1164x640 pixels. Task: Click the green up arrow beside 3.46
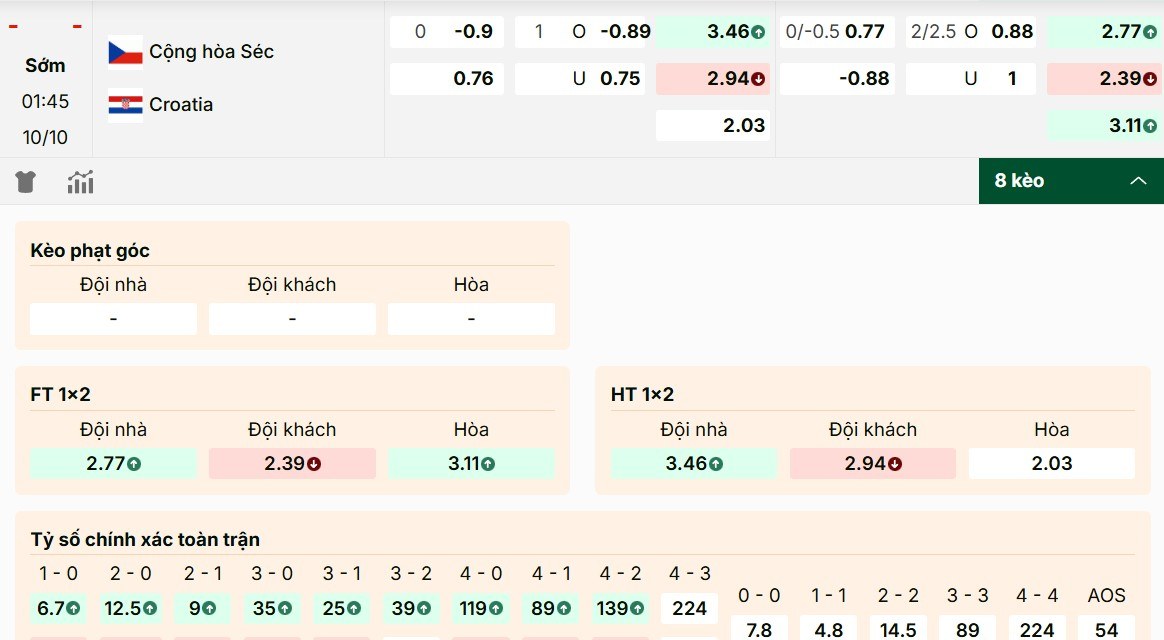click(x=758, y=32)
